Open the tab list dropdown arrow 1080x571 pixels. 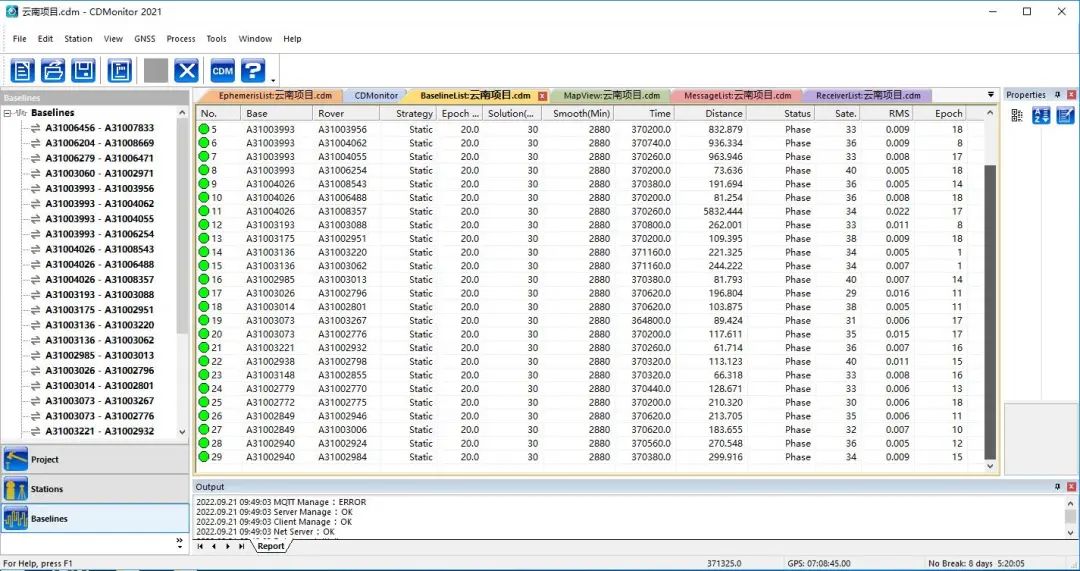(991, 95)
